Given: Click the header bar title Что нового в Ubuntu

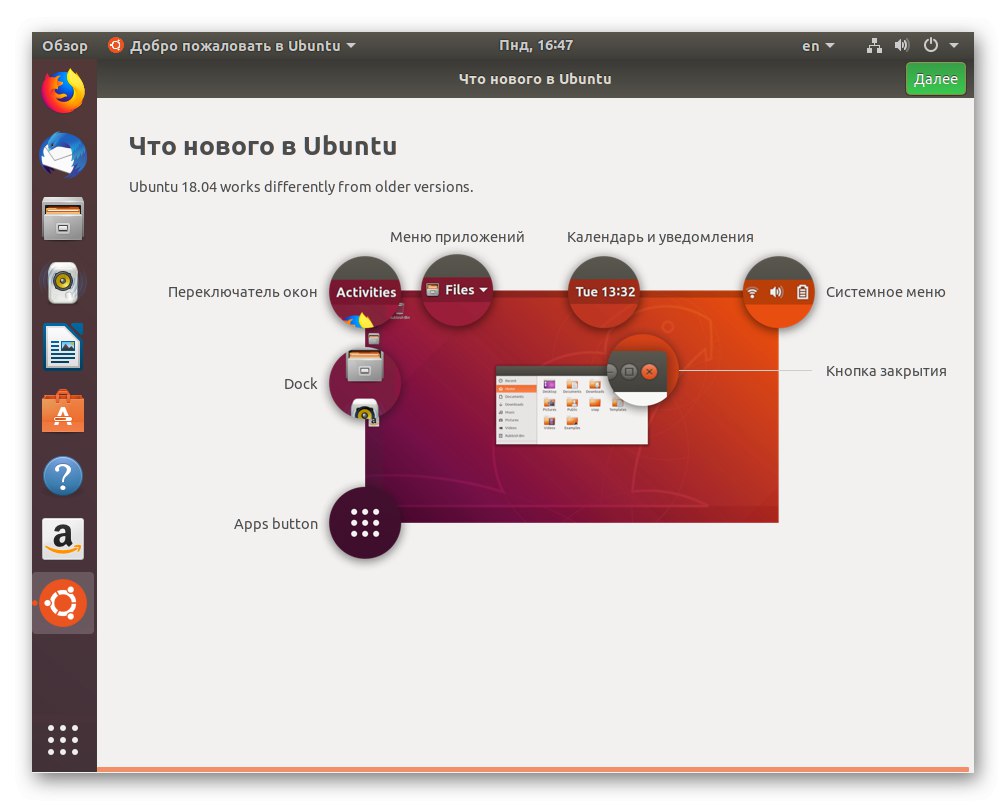Looking at the screenshot, I should [x=535, y=79].
